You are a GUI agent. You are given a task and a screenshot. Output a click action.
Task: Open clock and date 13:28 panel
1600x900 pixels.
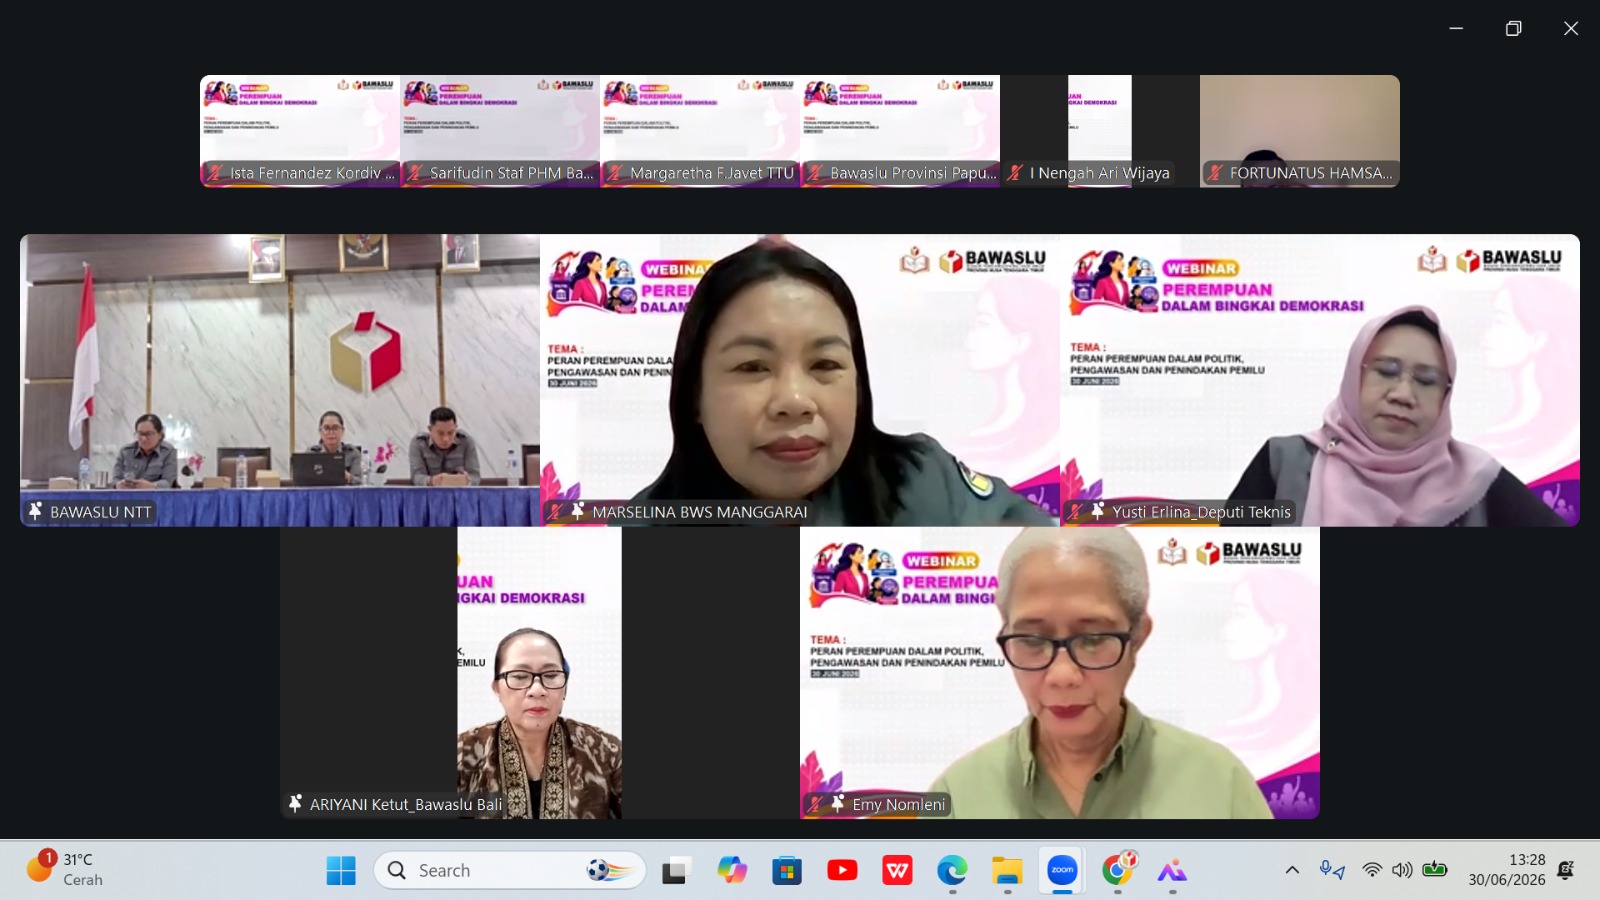coord(1507,870)
